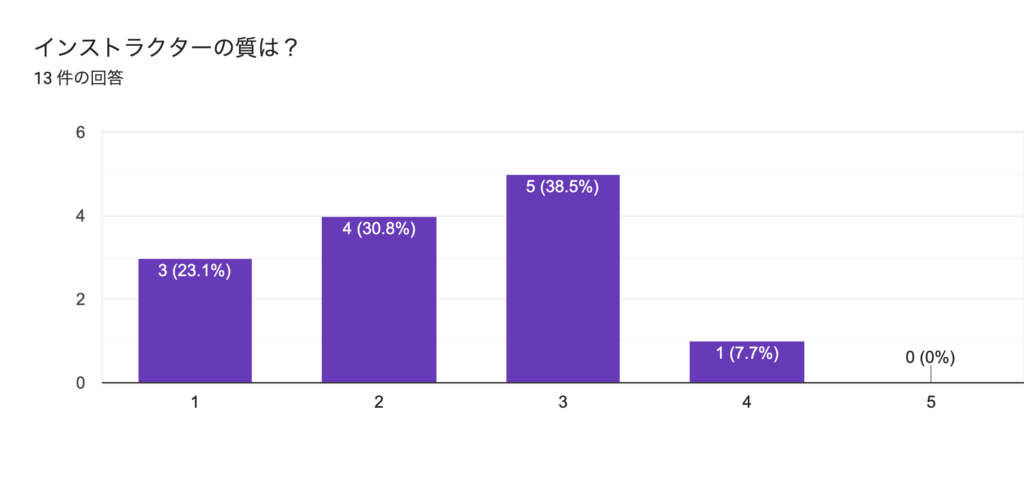The width and height of the screenshot is (1024, 487).
Task: Click the 1 (7.7%) data label
Action: [x=747, y=352]
